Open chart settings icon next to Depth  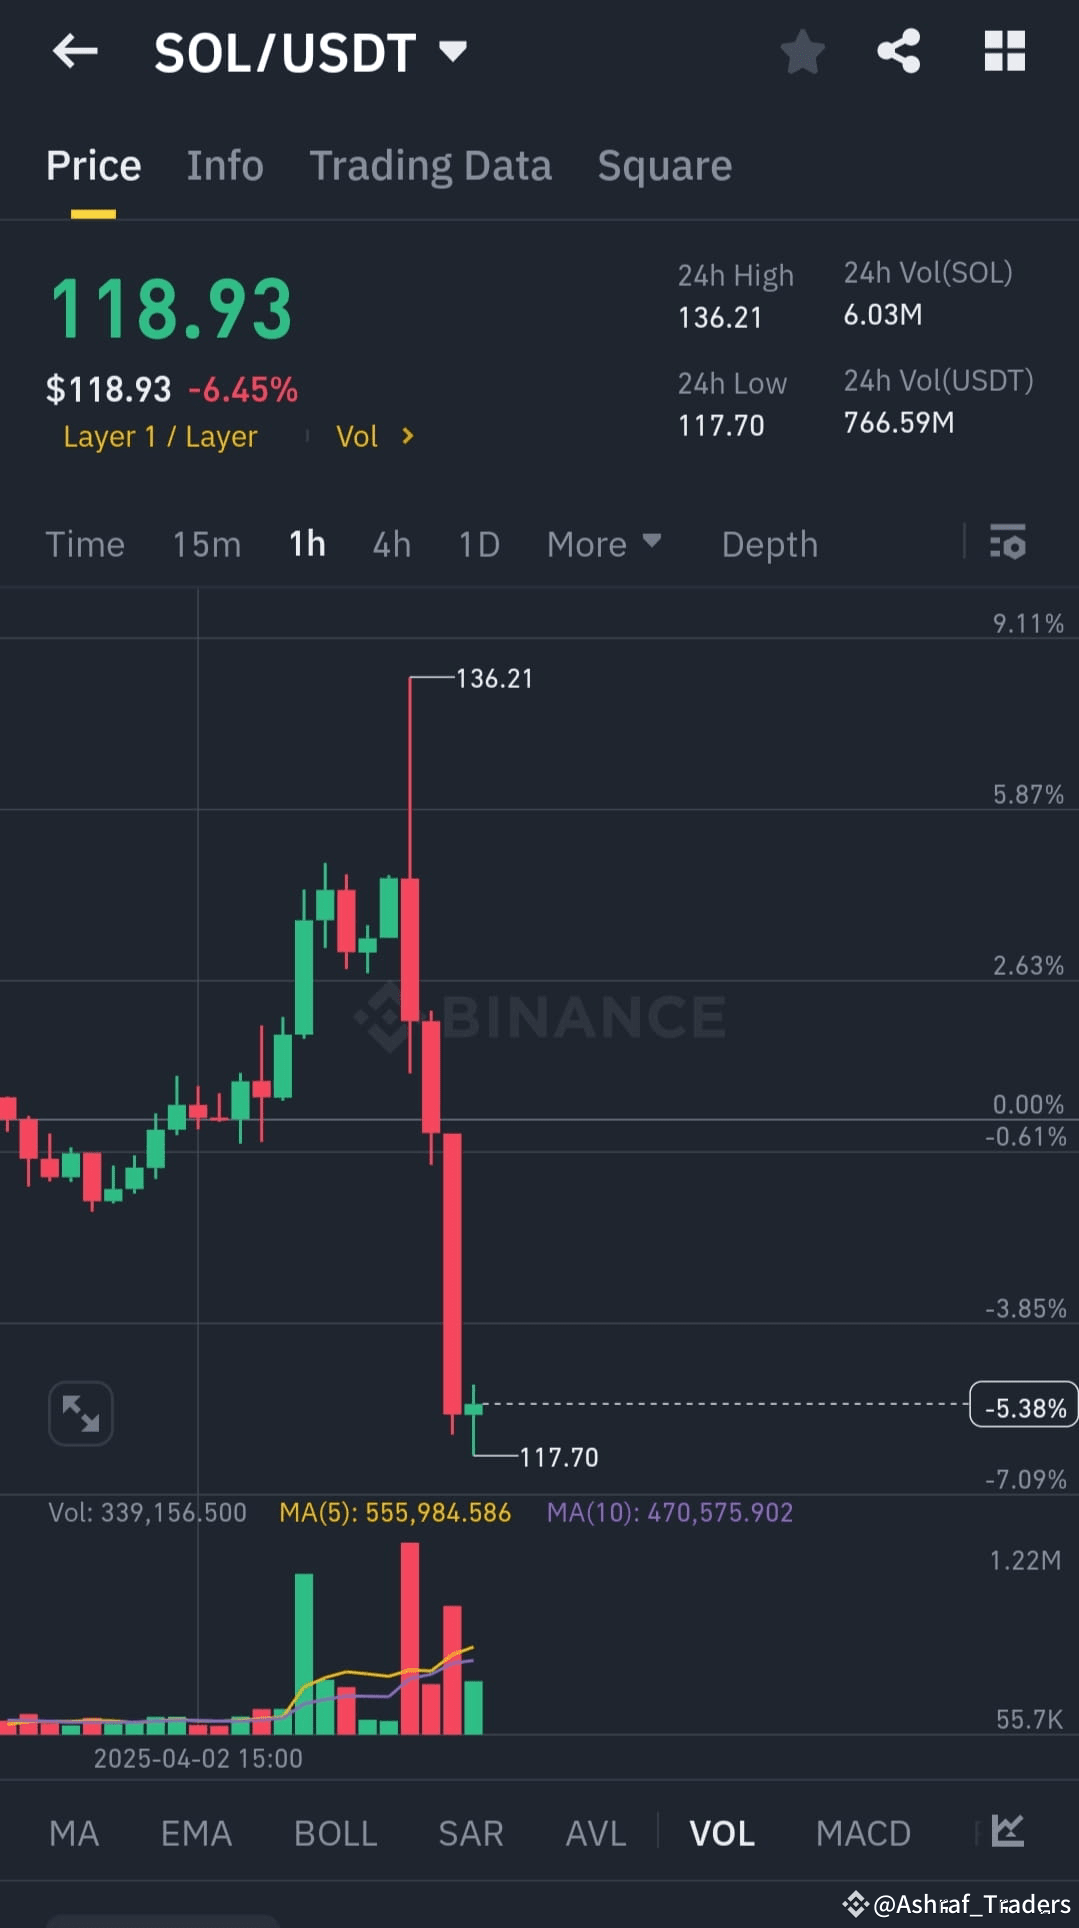(x=1006, y=544)
